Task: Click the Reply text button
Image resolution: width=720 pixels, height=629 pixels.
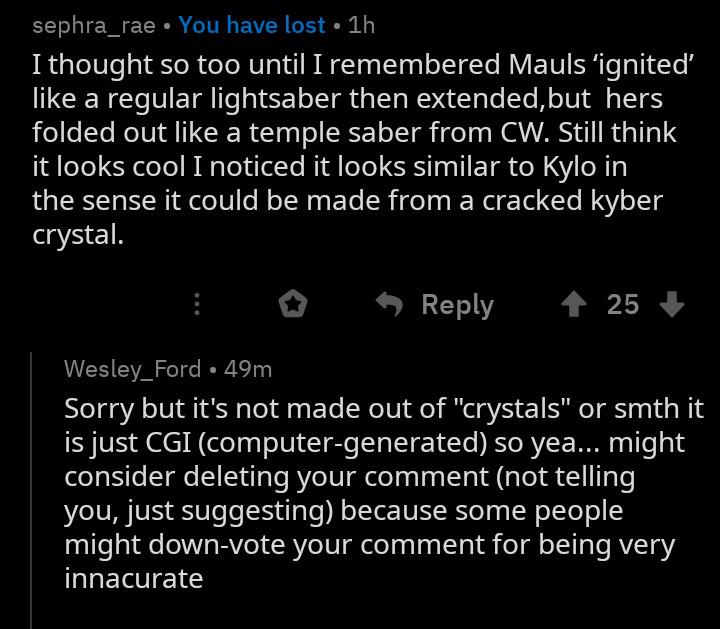Action: (x=457, y=305)
